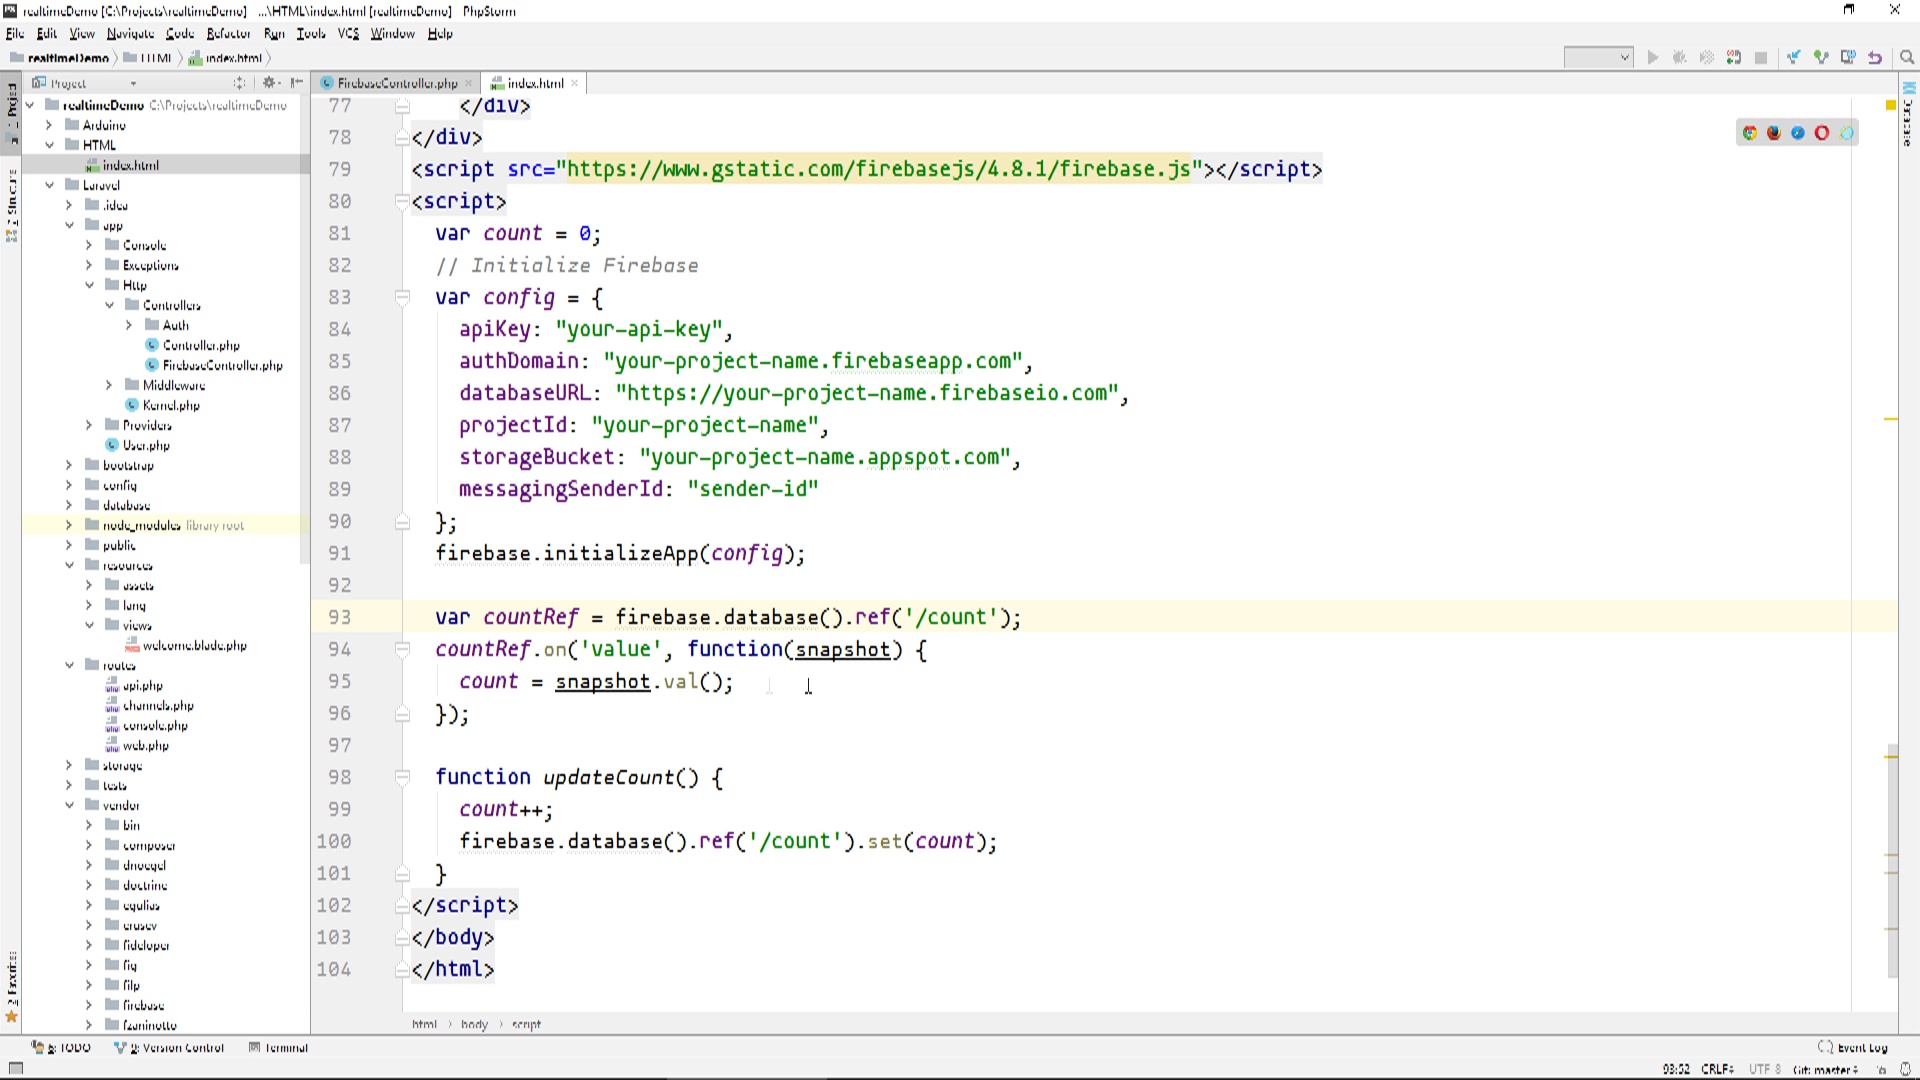Click the Structure side tab

(12, 205)
